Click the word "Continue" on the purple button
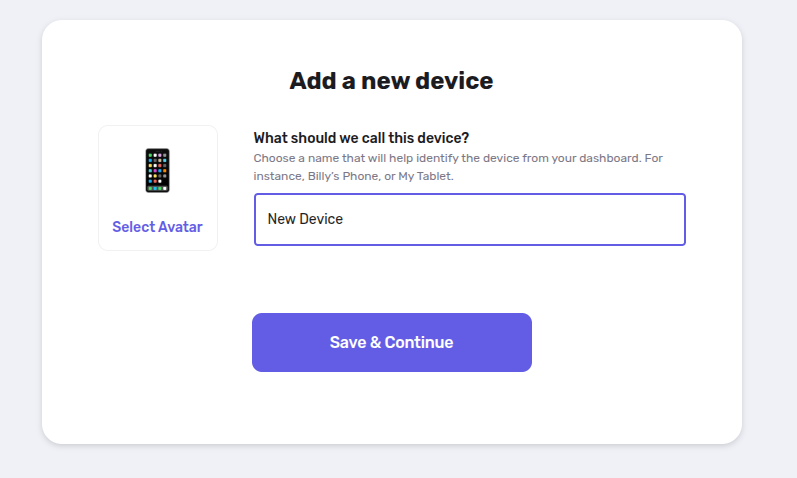 419,342
